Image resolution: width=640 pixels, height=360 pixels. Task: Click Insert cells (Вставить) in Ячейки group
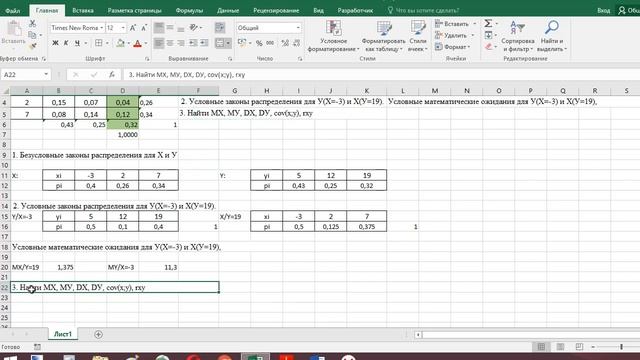[x=452, y=24]
